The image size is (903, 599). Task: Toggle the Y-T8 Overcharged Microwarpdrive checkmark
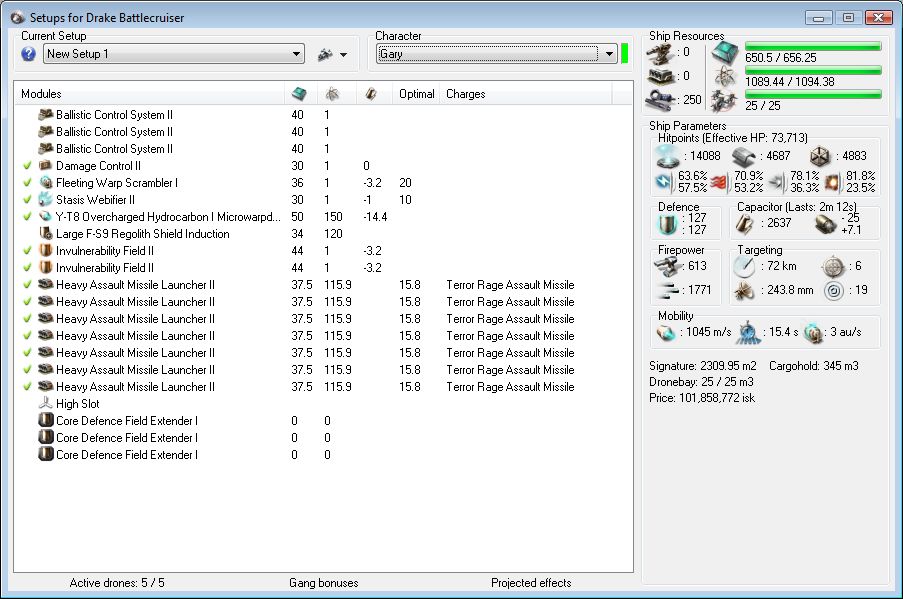[27, 217]
